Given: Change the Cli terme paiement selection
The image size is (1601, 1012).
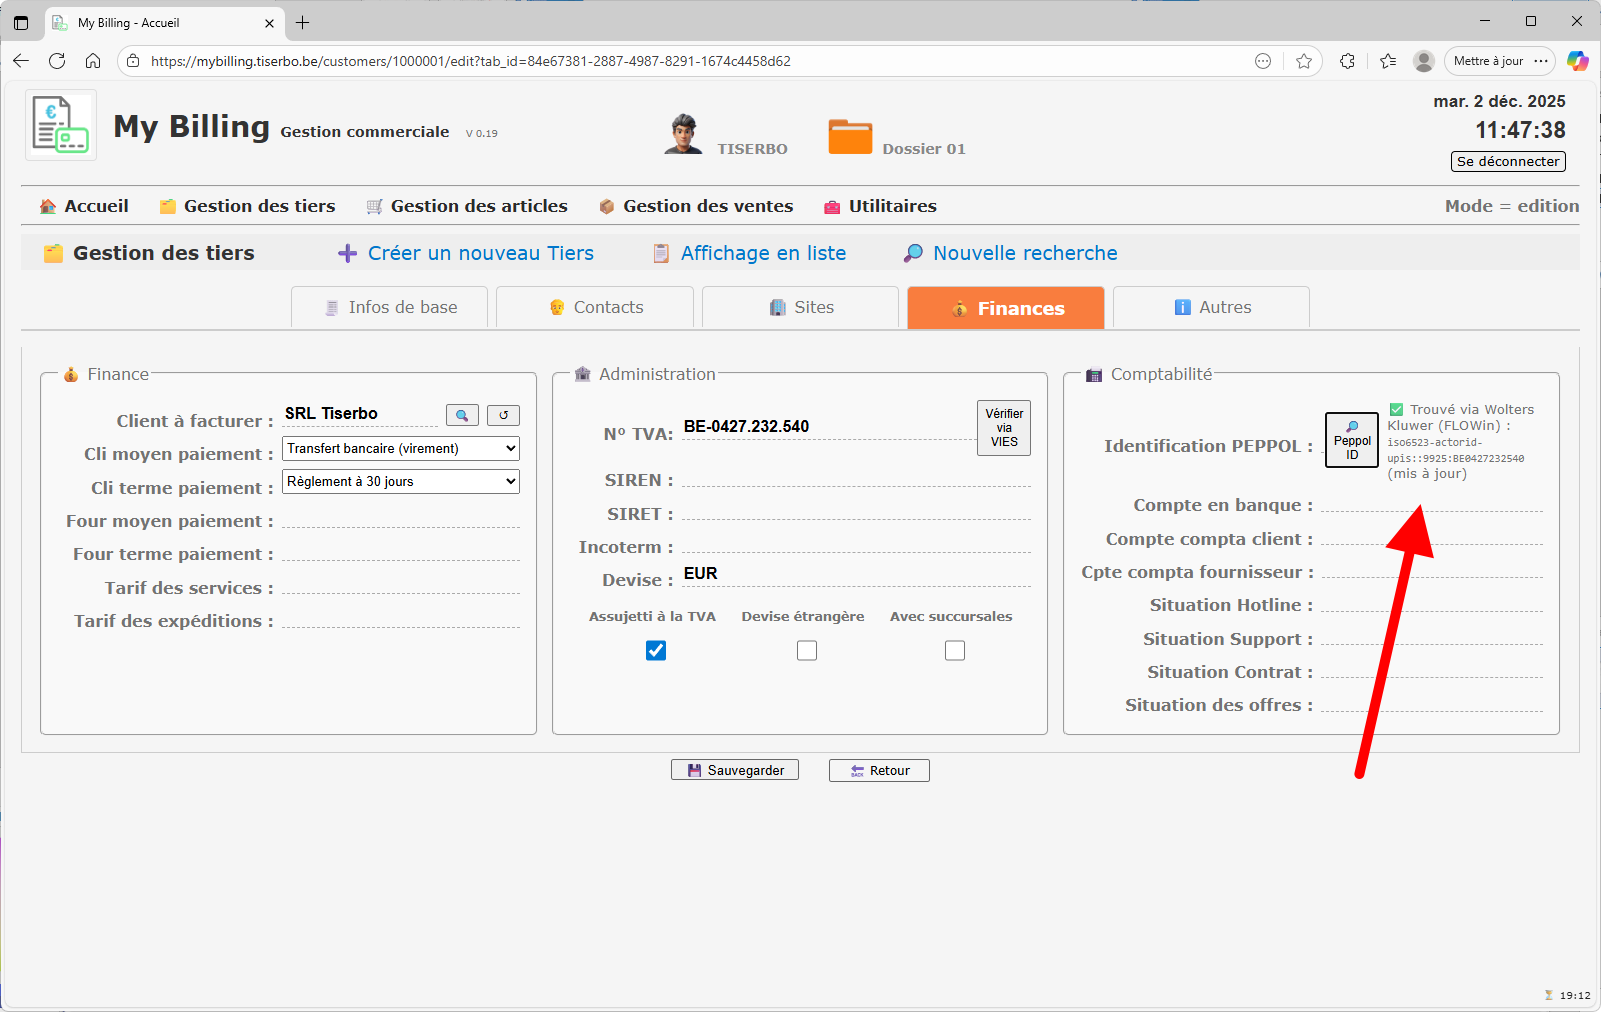Looking at the screenshot, I should tap(399, 481).
